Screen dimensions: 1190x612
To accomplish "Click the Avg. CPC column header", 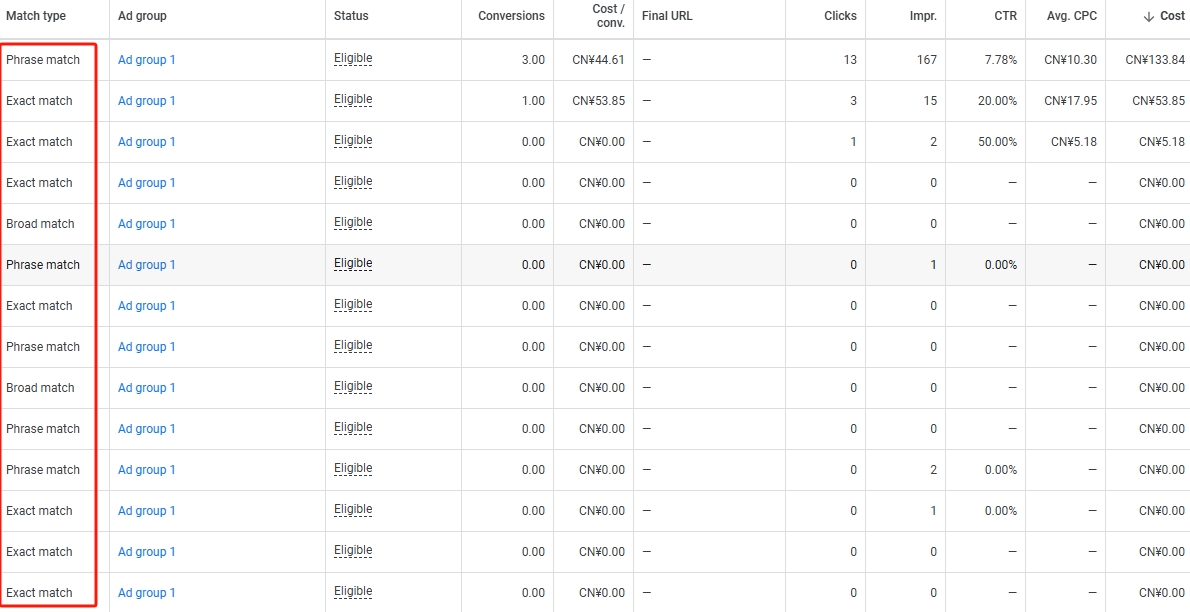I will (x=1071, y=16).
